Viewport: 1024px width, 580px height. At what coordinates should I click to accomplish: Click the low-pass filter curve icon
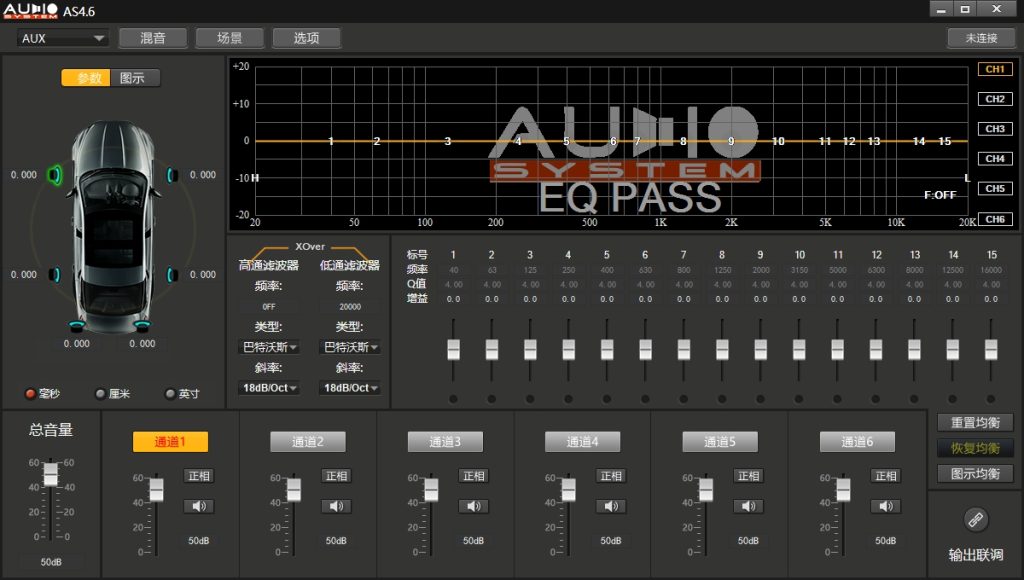pyautogui.click(x=351, y=253)
